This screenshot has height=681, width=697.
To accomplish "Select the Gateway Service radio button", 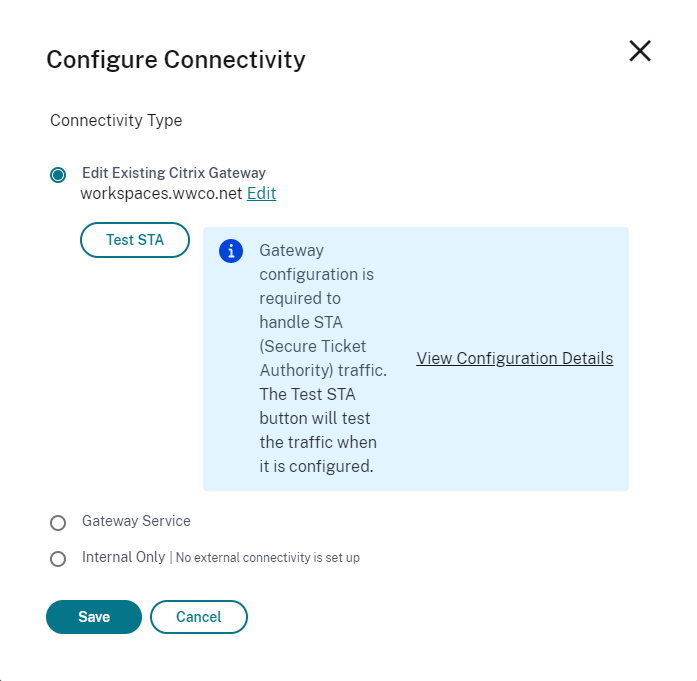I will (x=58, y=523).
